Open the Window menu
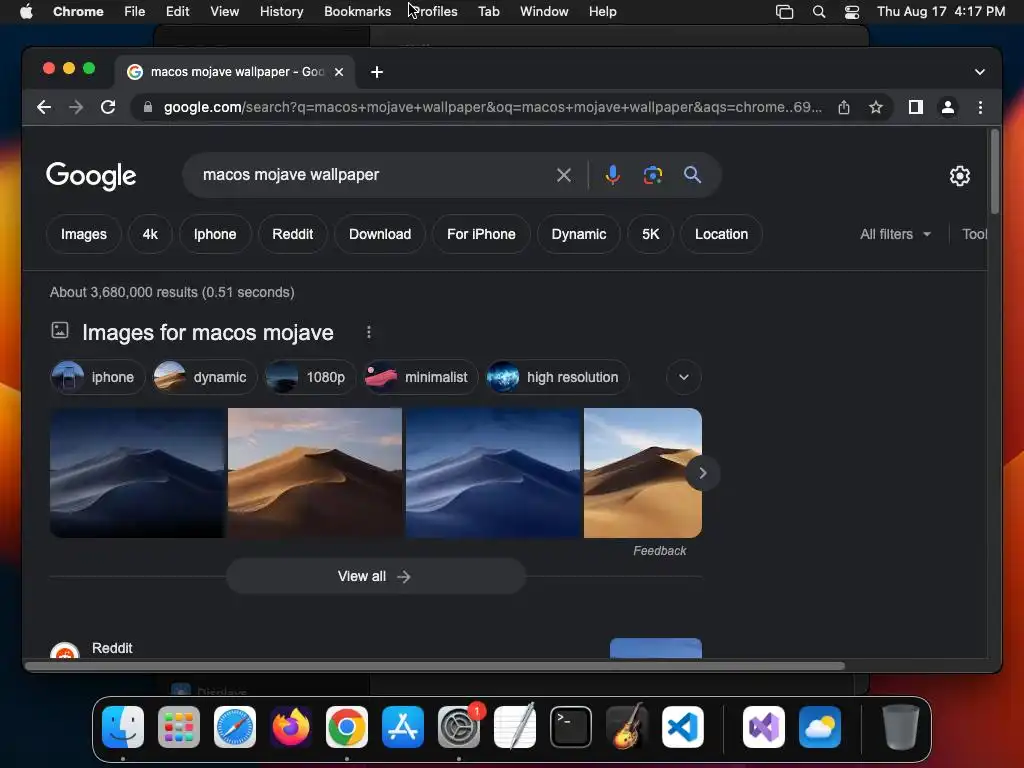Screen dimensions: 1024x768 click(x=544, y=12)
